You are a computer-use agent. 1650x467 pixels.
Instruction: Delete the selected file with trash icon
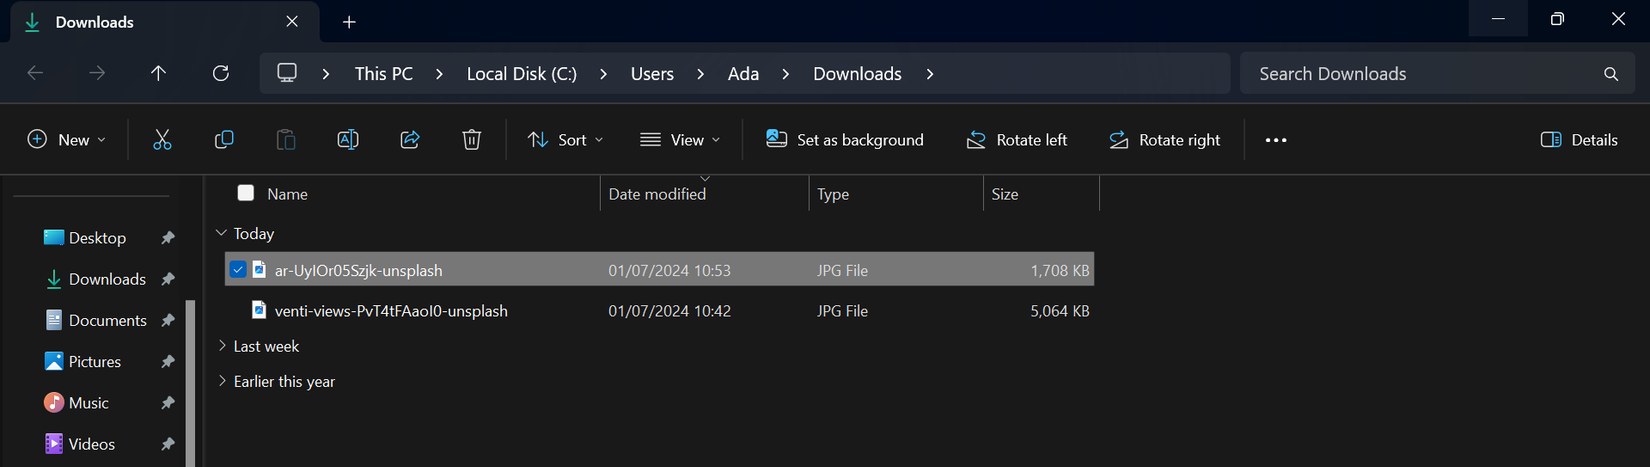(x=472, y=140)
